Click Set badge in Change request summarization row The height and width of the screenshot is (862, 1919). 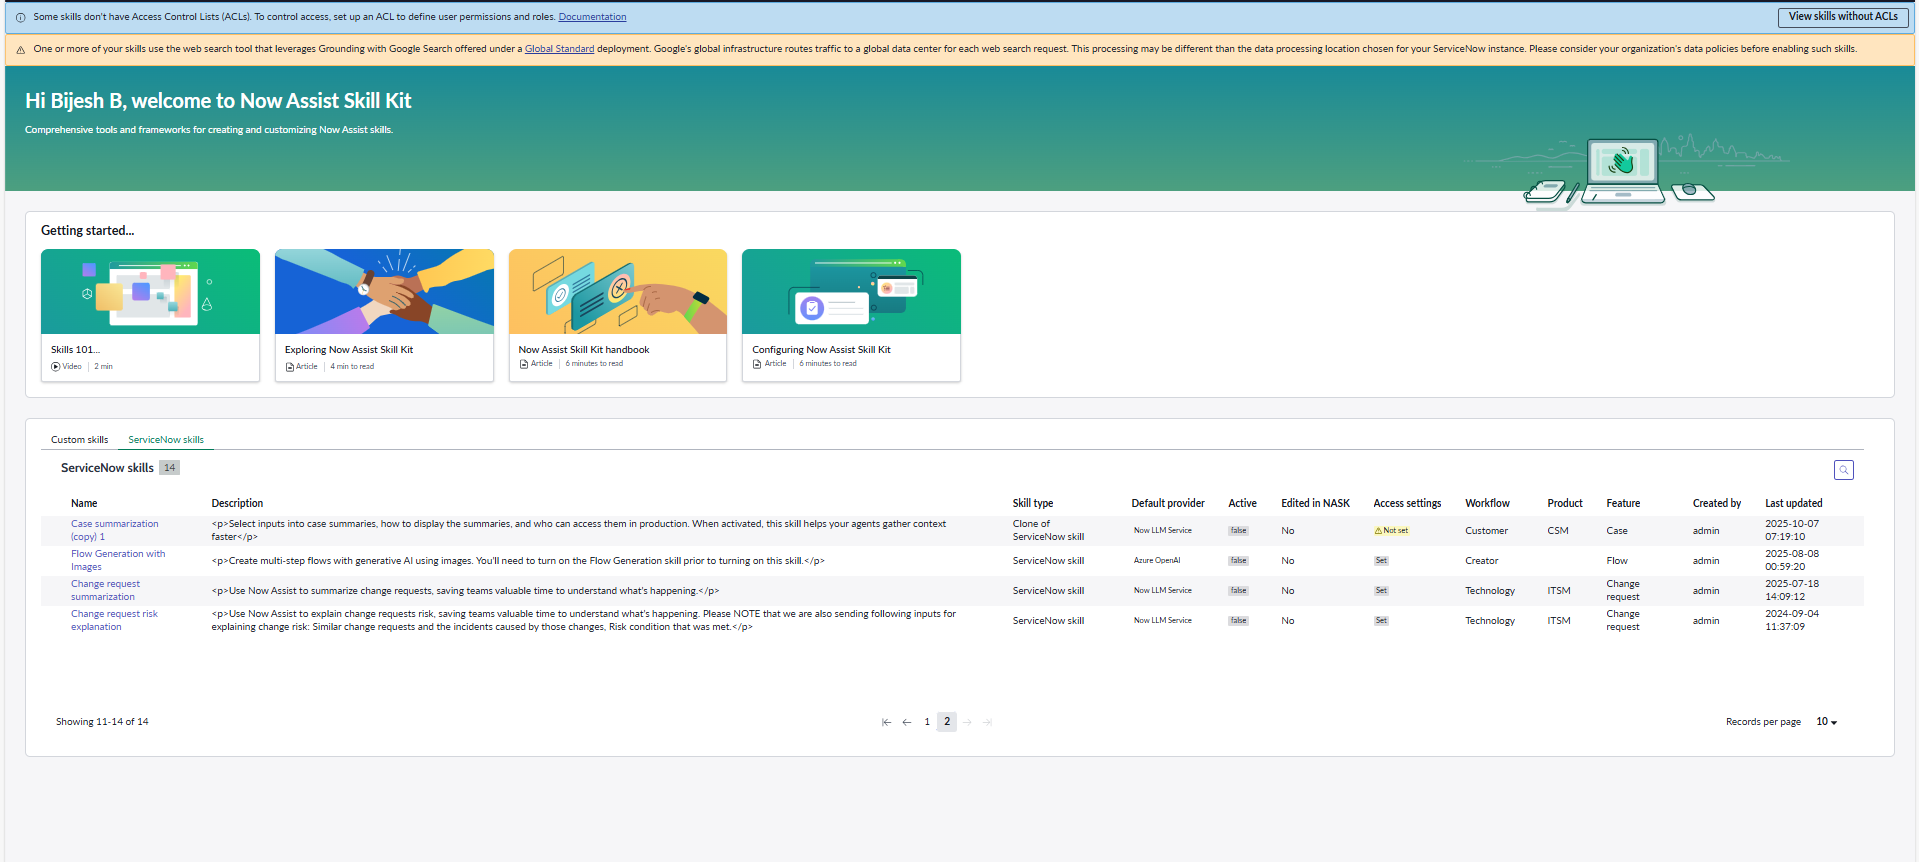1381,591
